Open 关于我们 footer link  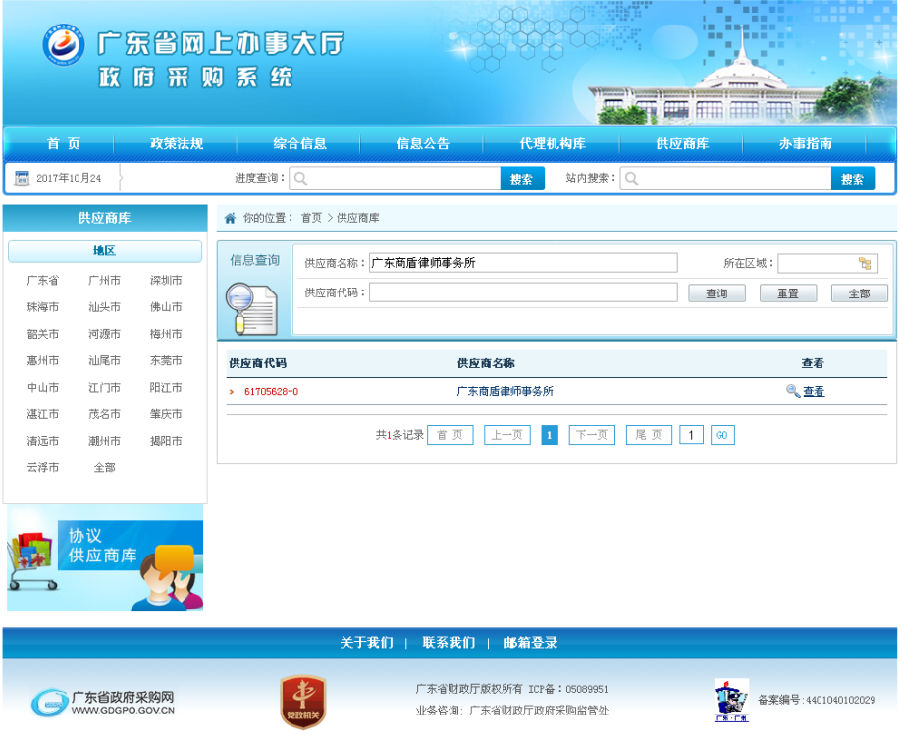[367, 642]
